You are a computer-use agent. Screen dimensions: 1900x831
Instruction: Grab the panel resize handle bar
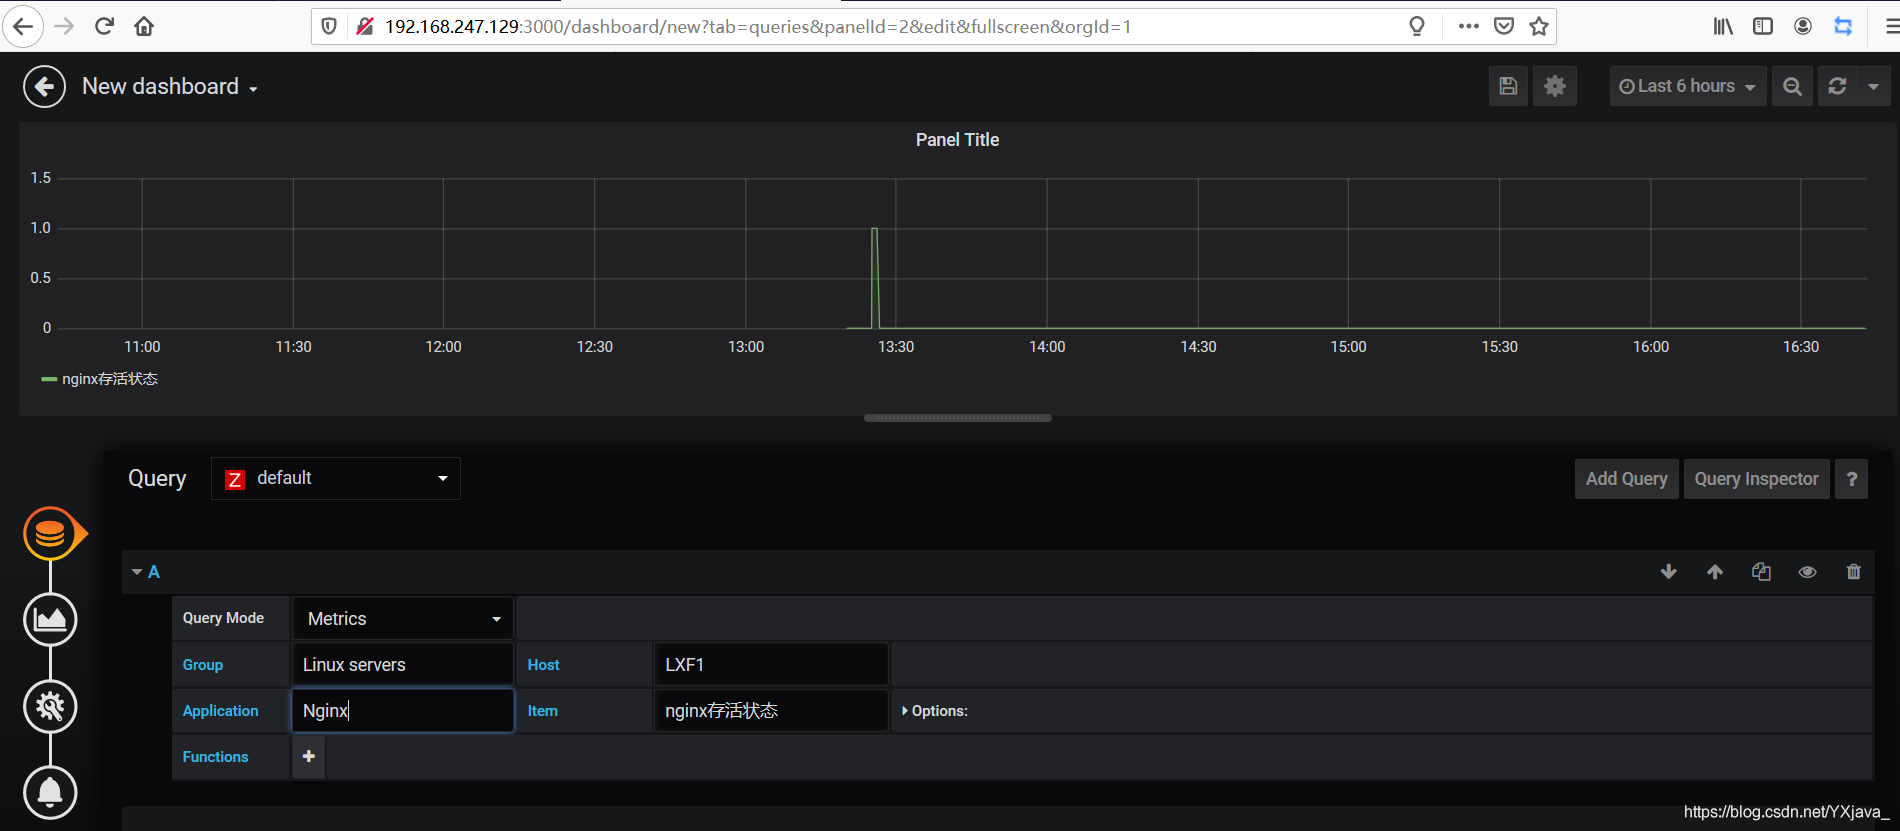click(957, 418)
